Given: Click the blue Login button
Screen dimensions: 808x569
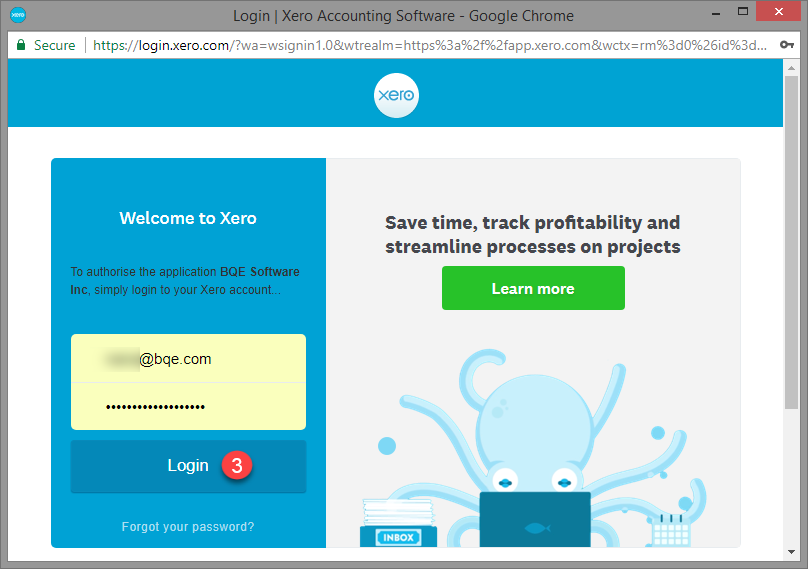Looking at the screenshot, I should [x=189, y=466].
